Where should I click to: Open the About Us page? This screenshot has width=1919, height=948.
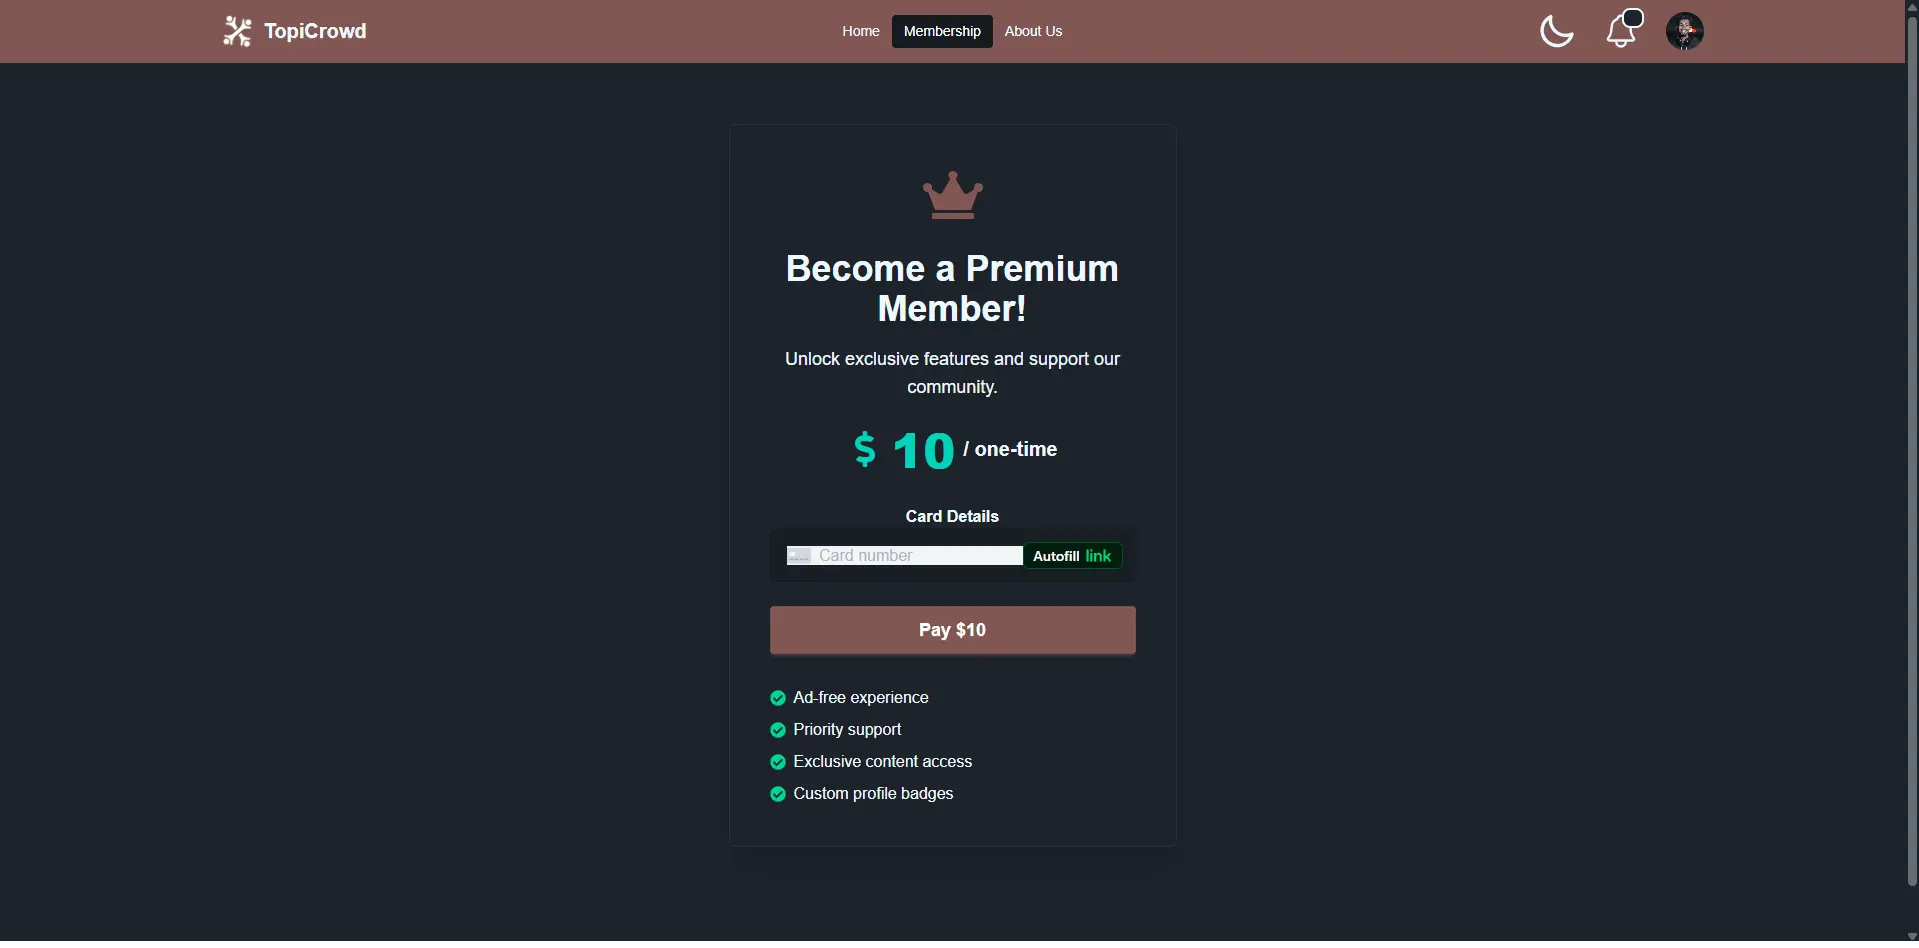click(x=1032, y=31)
